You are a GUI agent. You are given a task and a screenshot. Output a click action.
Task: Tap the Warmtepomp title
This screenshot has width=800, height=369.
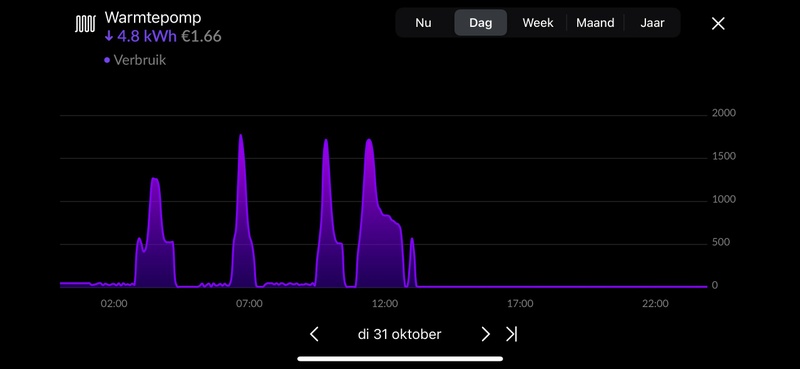(x=153, y=17)
